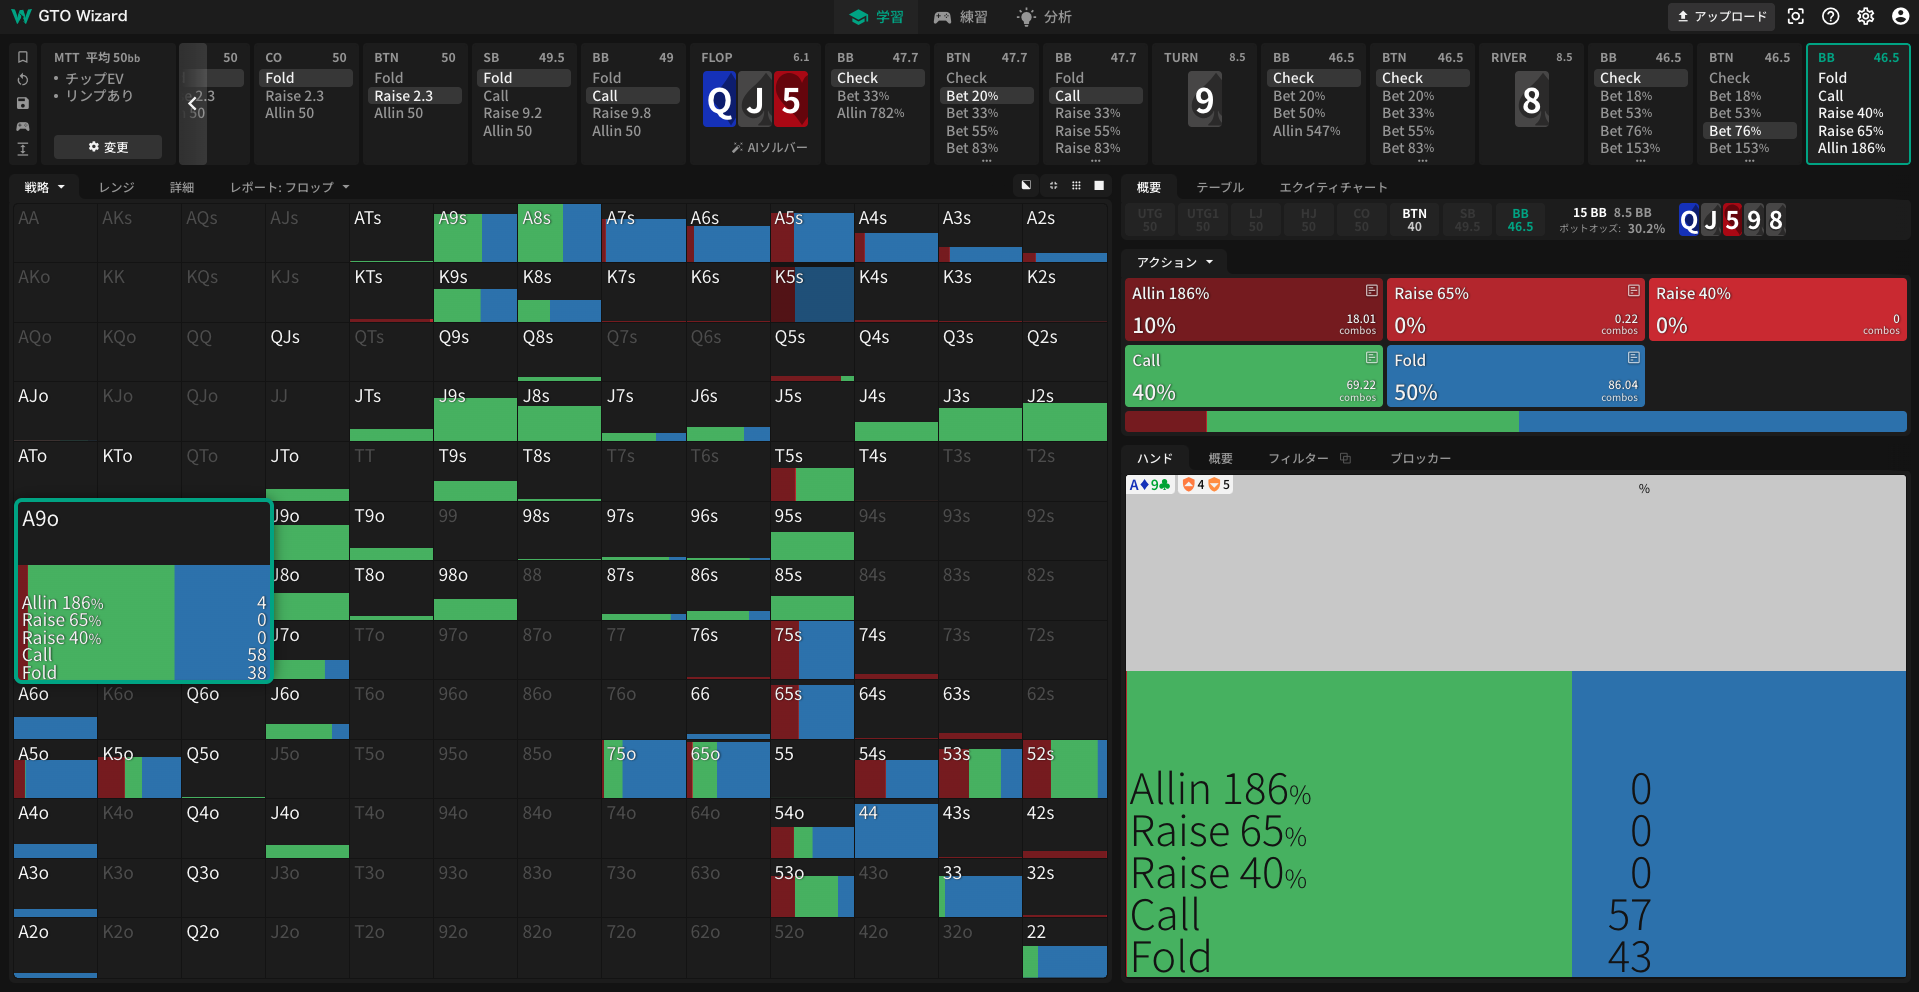Switch to the レンジ tab
Screen dimensions: 1919x992
tap(116, 187)
